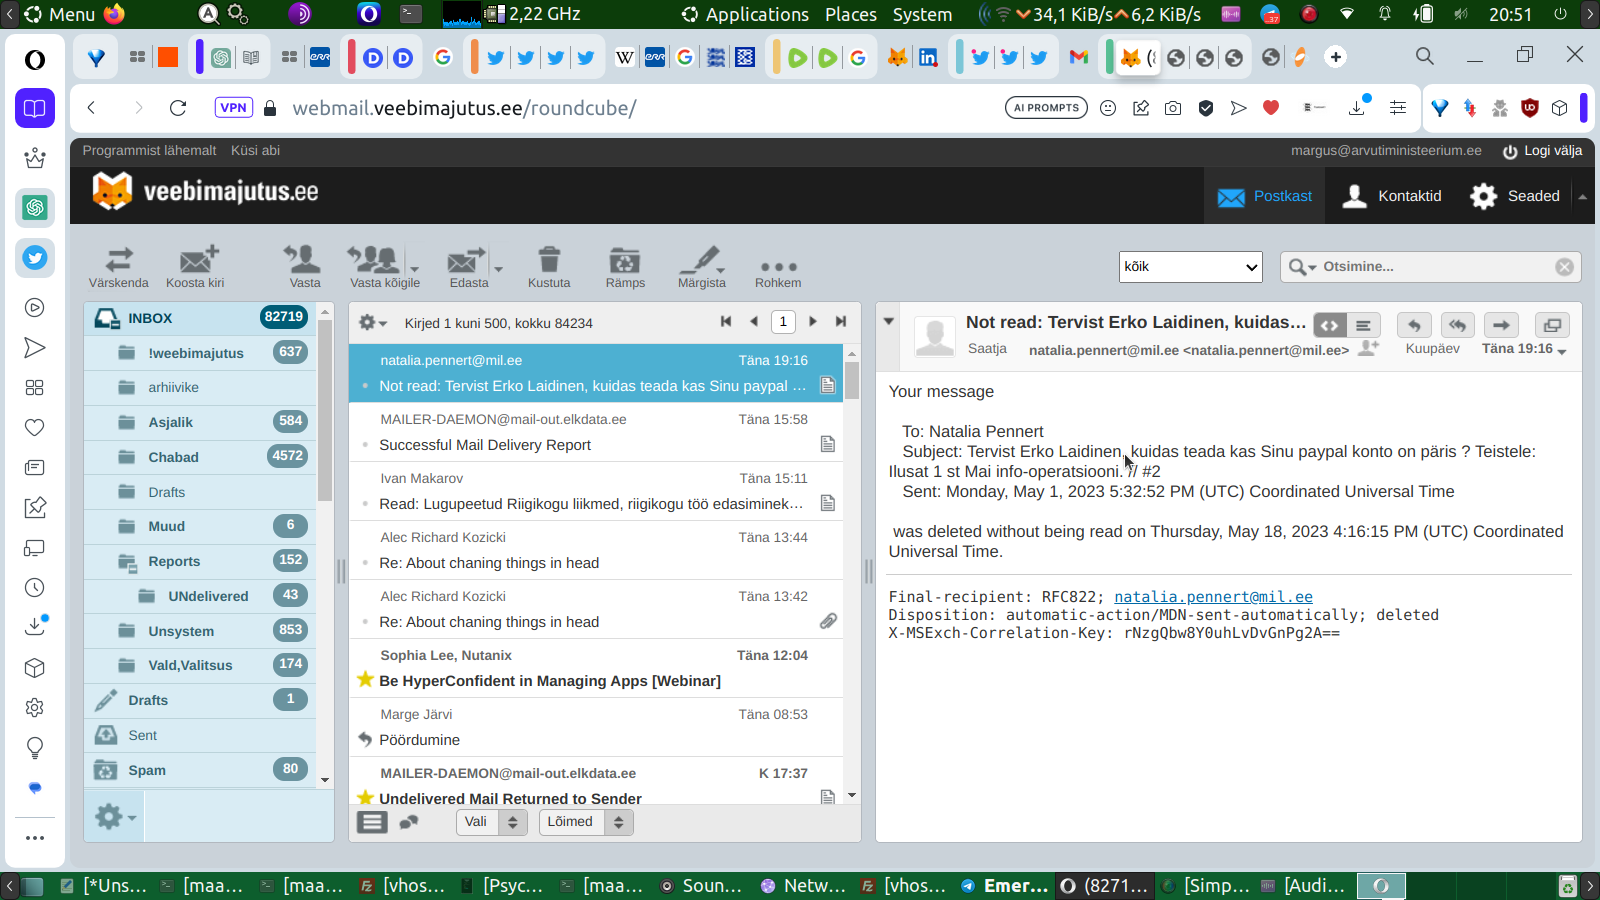Viewport: 1600px width, 900px height.
Task: Open ChatGPT in Opera sidebar
Action: (35, 207)
